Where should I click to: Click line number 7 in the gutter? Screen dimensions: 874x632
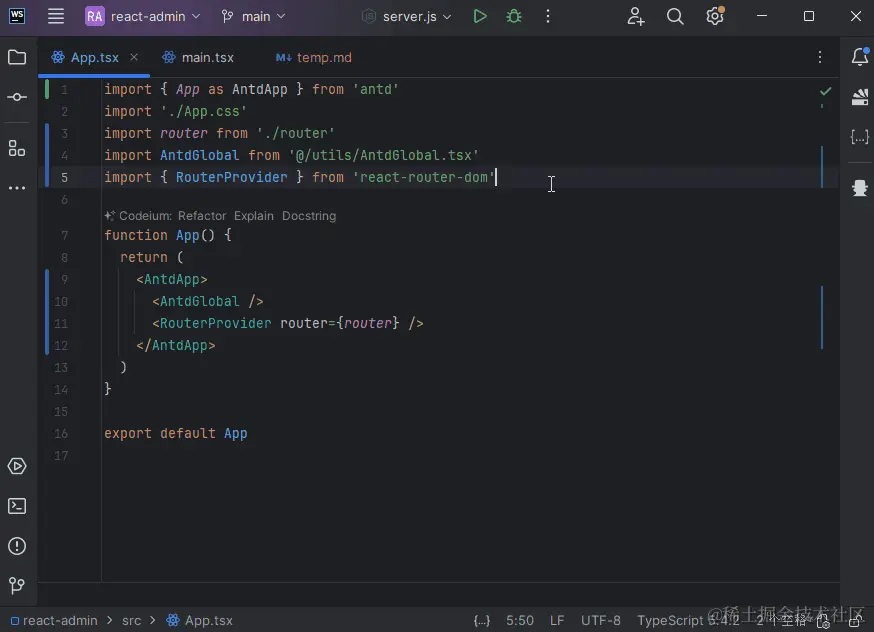tap(65, 236)
